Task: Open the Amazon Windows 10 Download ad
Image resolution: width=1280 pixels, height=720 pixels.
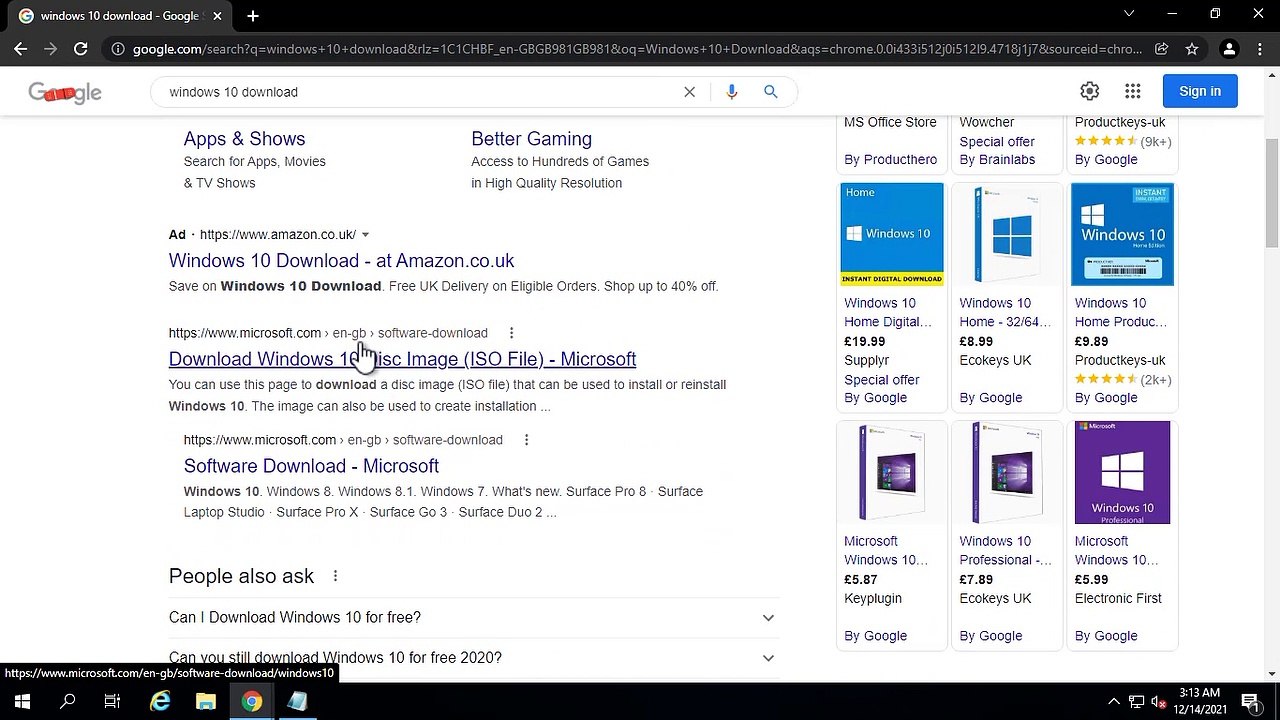Action: (341, 261)
